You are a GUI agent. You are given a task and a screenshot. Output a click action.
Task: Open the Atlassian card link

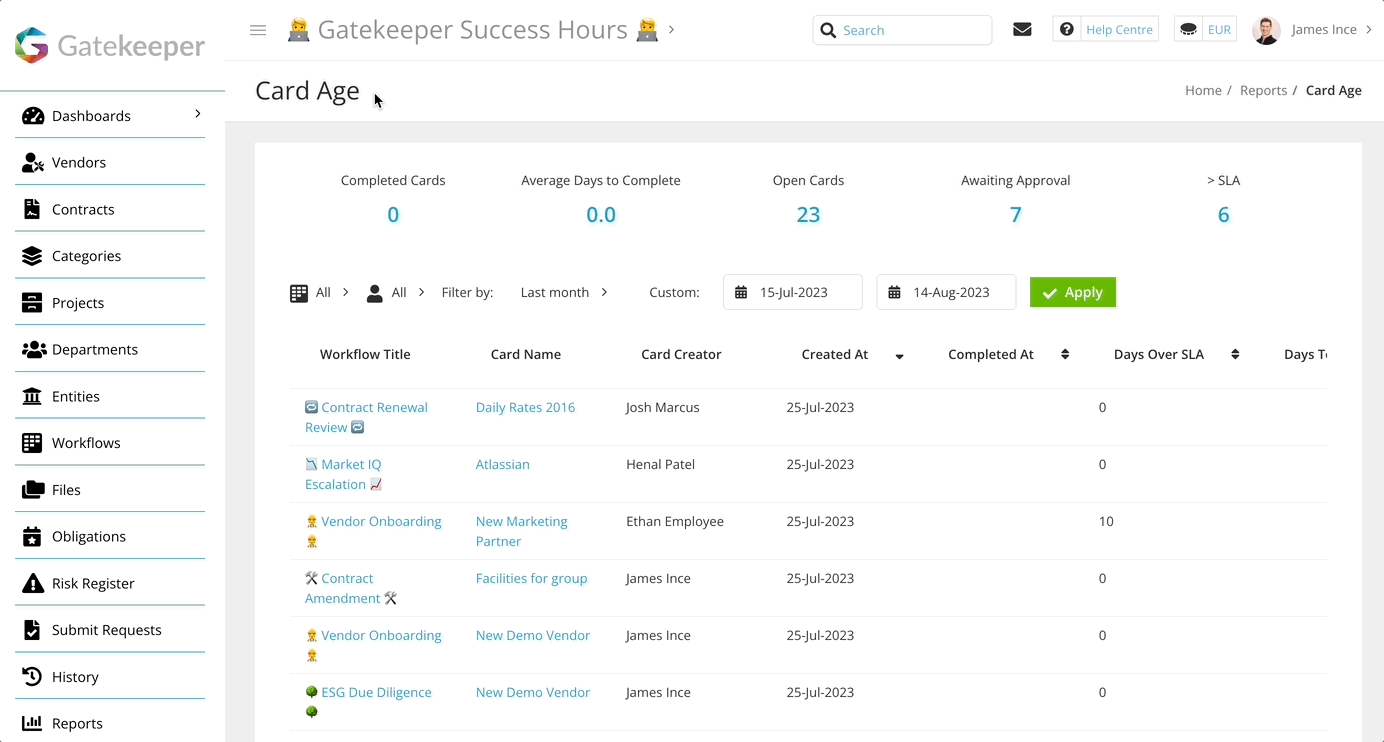coord(503,464)
